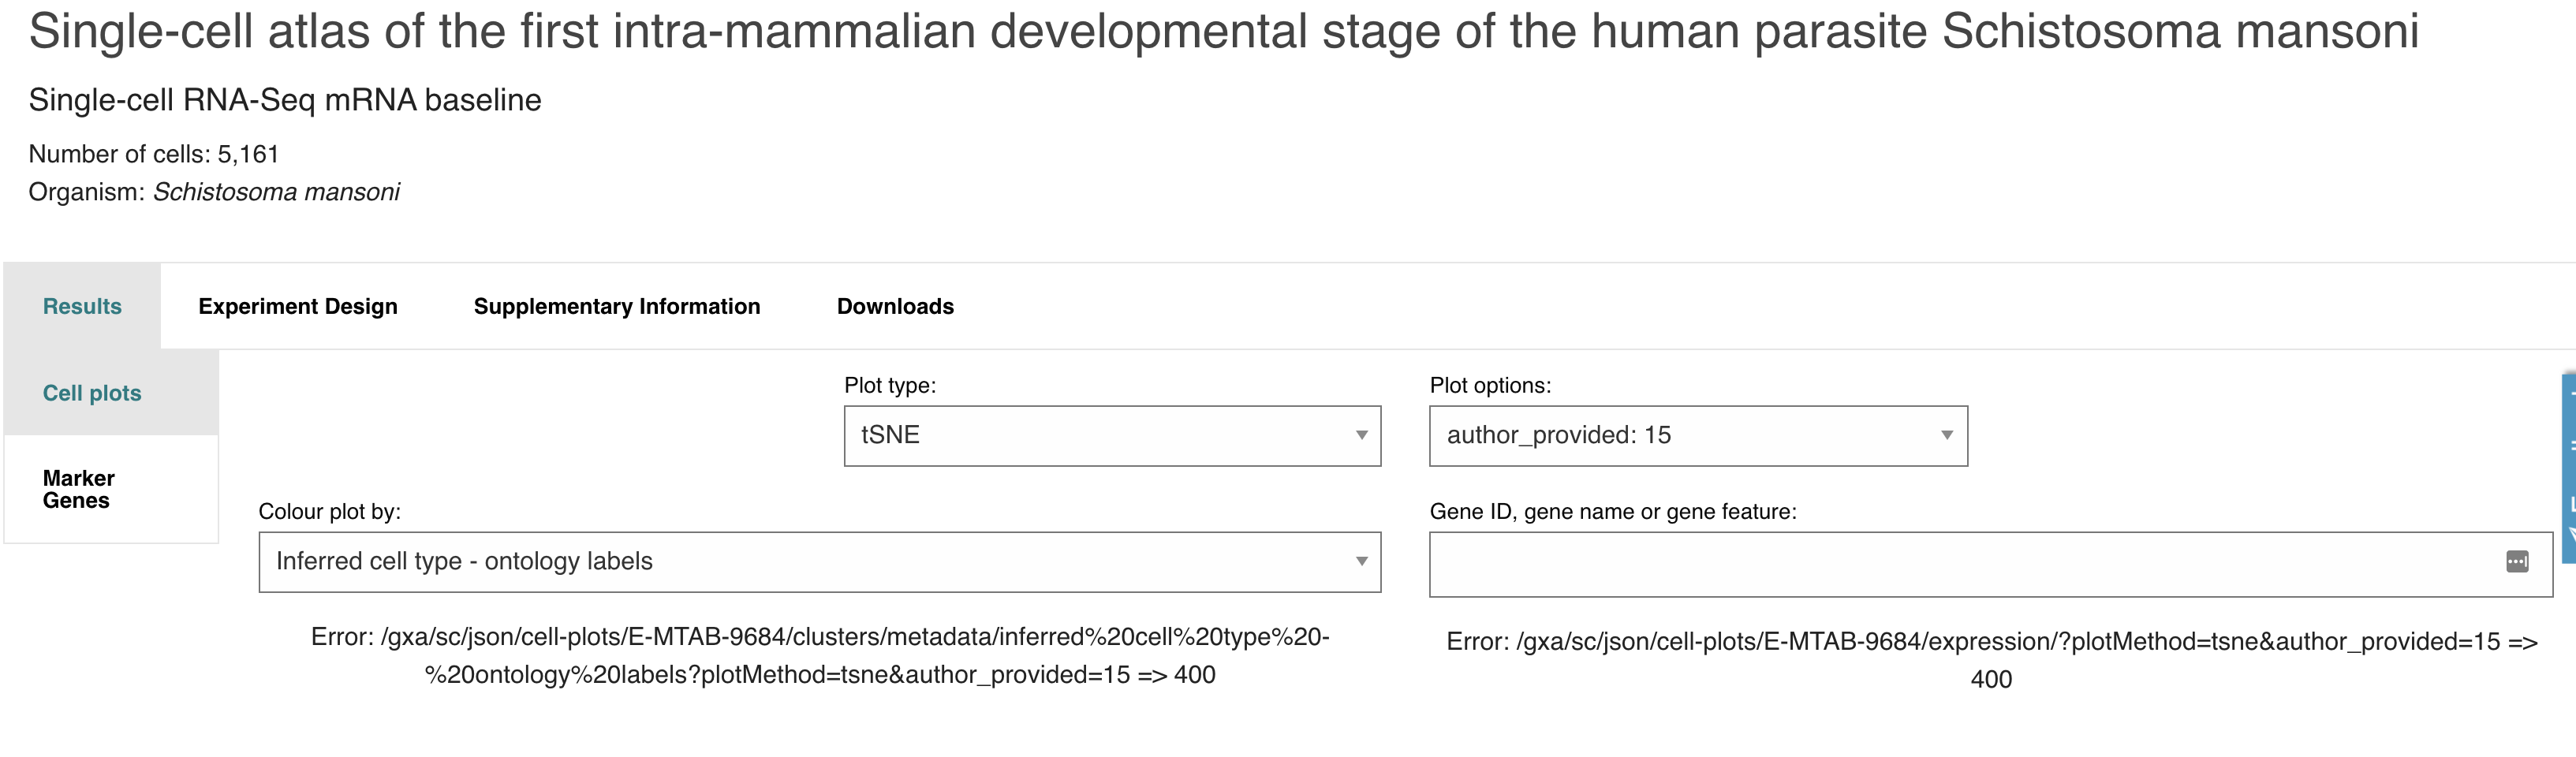Switch to the Experiment Design tab
The width and height of the screenshot is (2576, 757).
(x=297, y=306)
